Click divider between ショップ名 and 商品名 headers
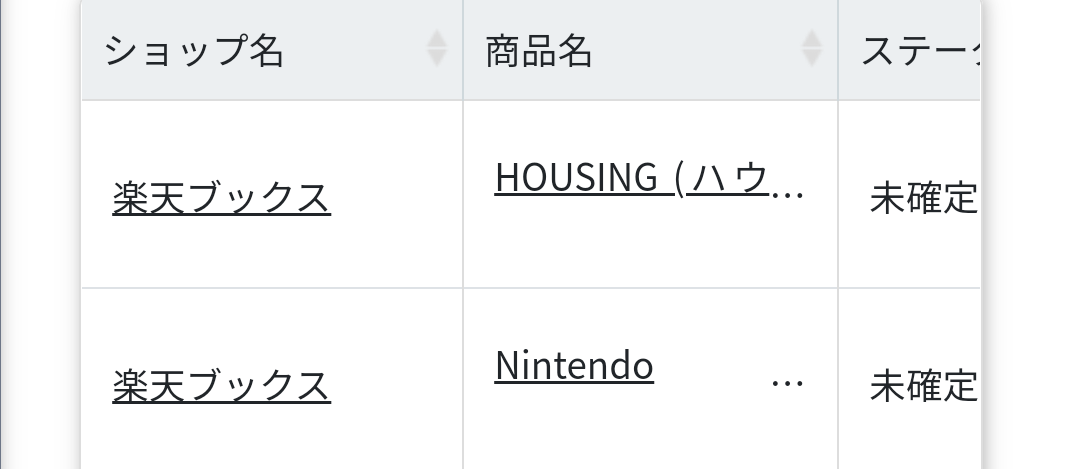Viewport: 1079px width, 469px height. [x=463, y=50]
